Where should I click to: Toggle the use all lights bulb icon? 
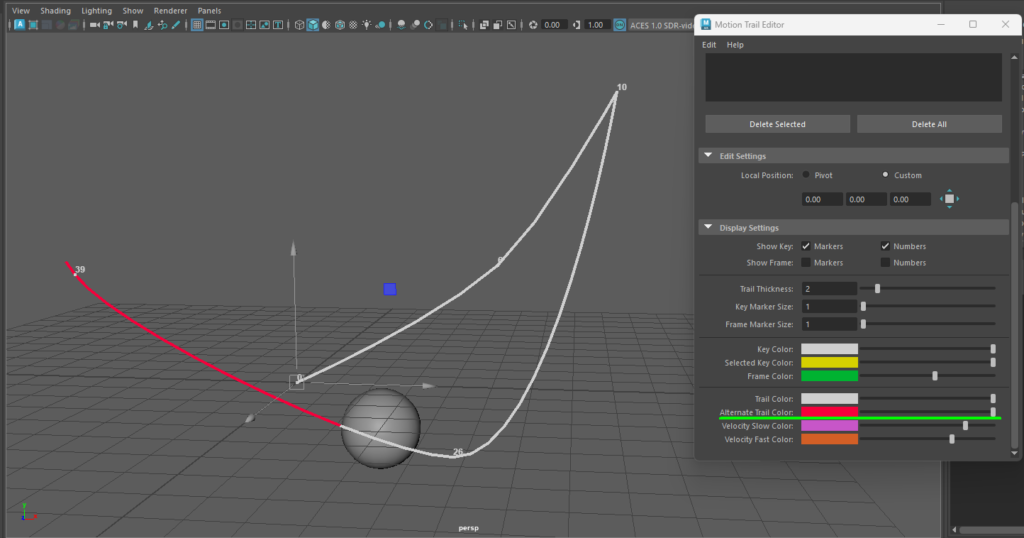(x=368, y=25)
